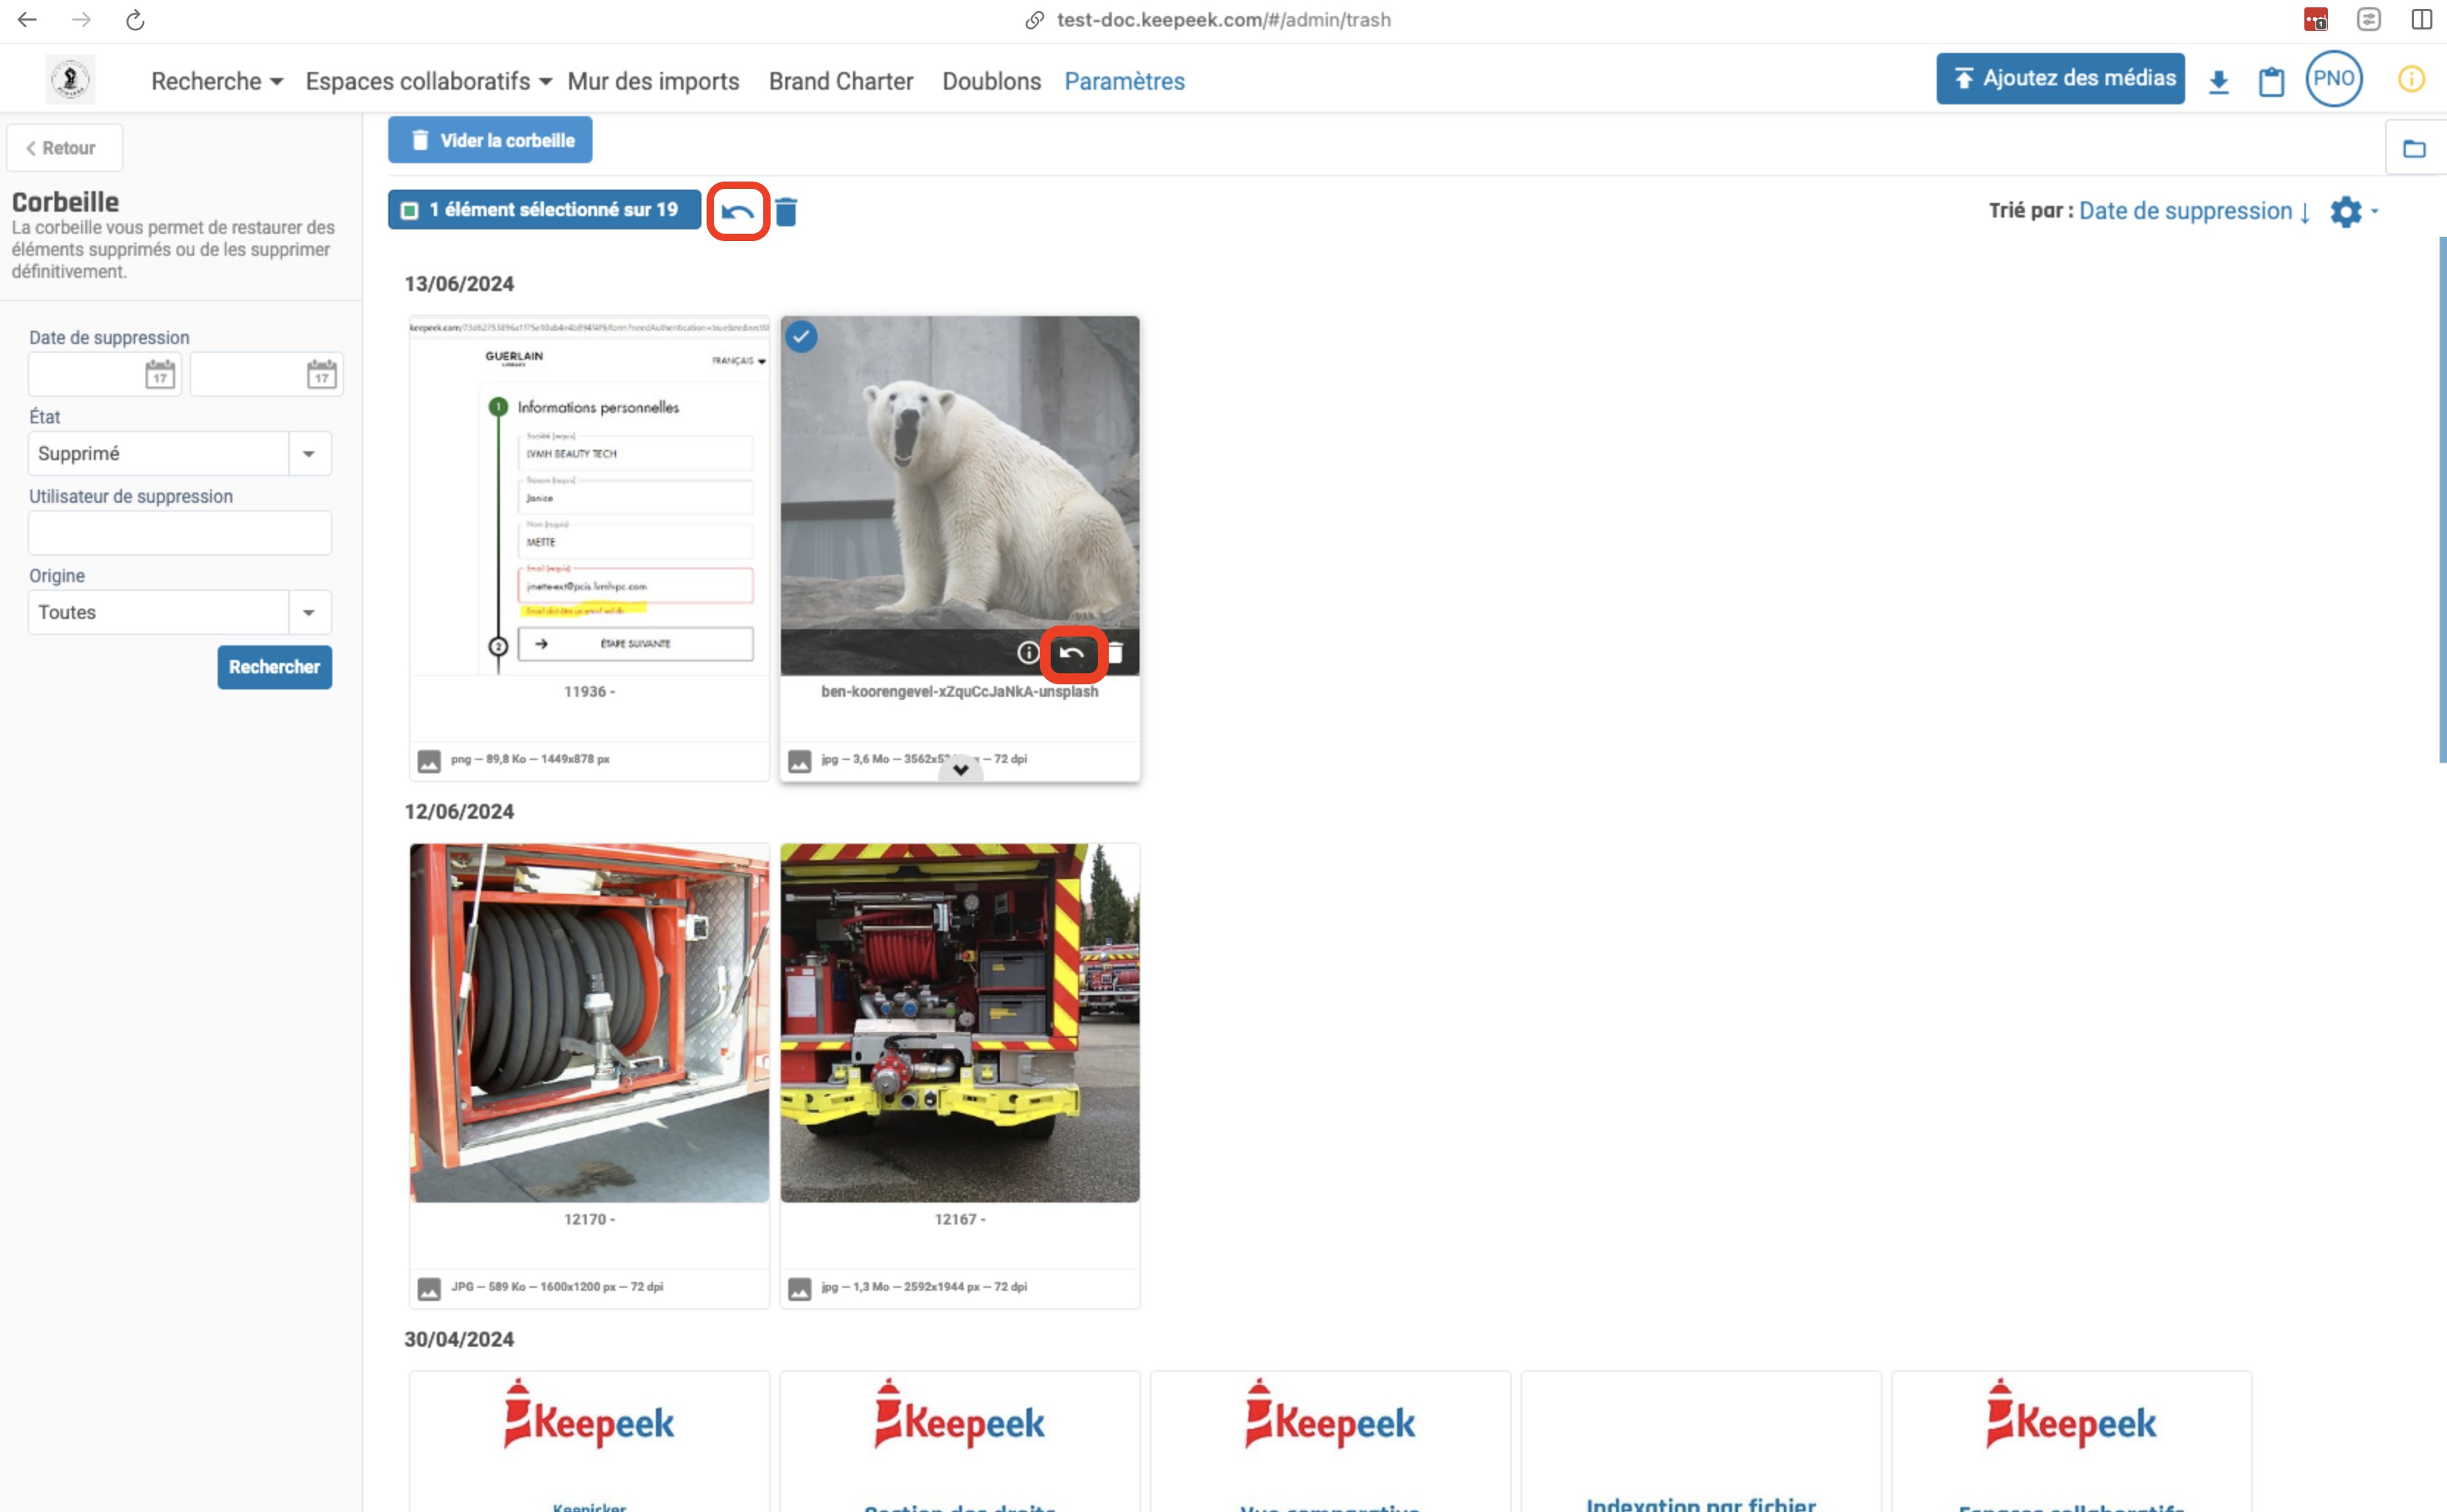2447x1512 pixels.
Task: Restore selected items using toolbar undo arrow
Action: click(x=738, y=211)
